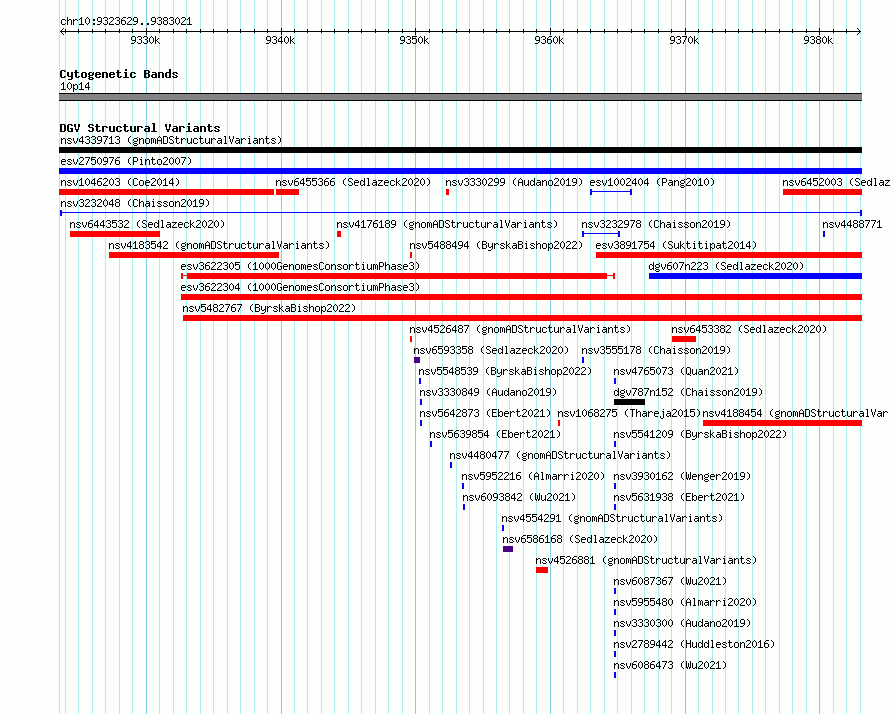This screenshot has width=890, height=714.
Task: Click nsv6586168 (Sedlazeck2020) label
Action: [580, 539]
